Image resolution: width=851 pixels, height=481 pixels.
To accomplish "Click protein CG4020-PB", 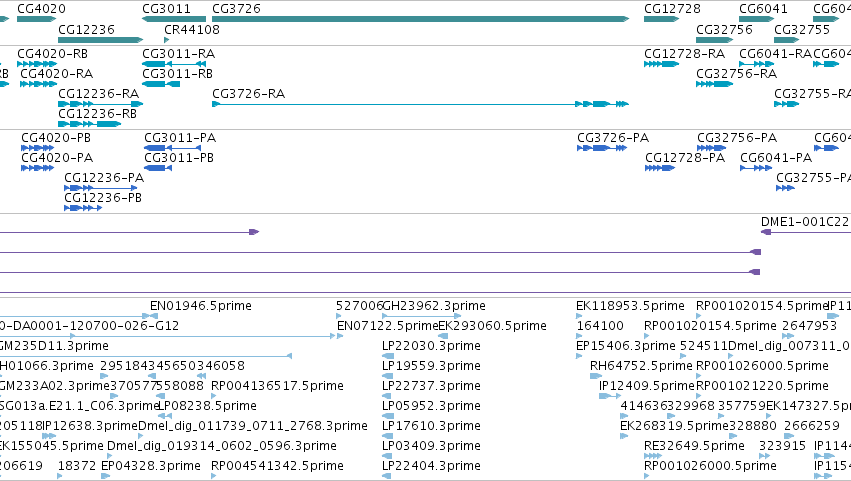I will (37, 148).
